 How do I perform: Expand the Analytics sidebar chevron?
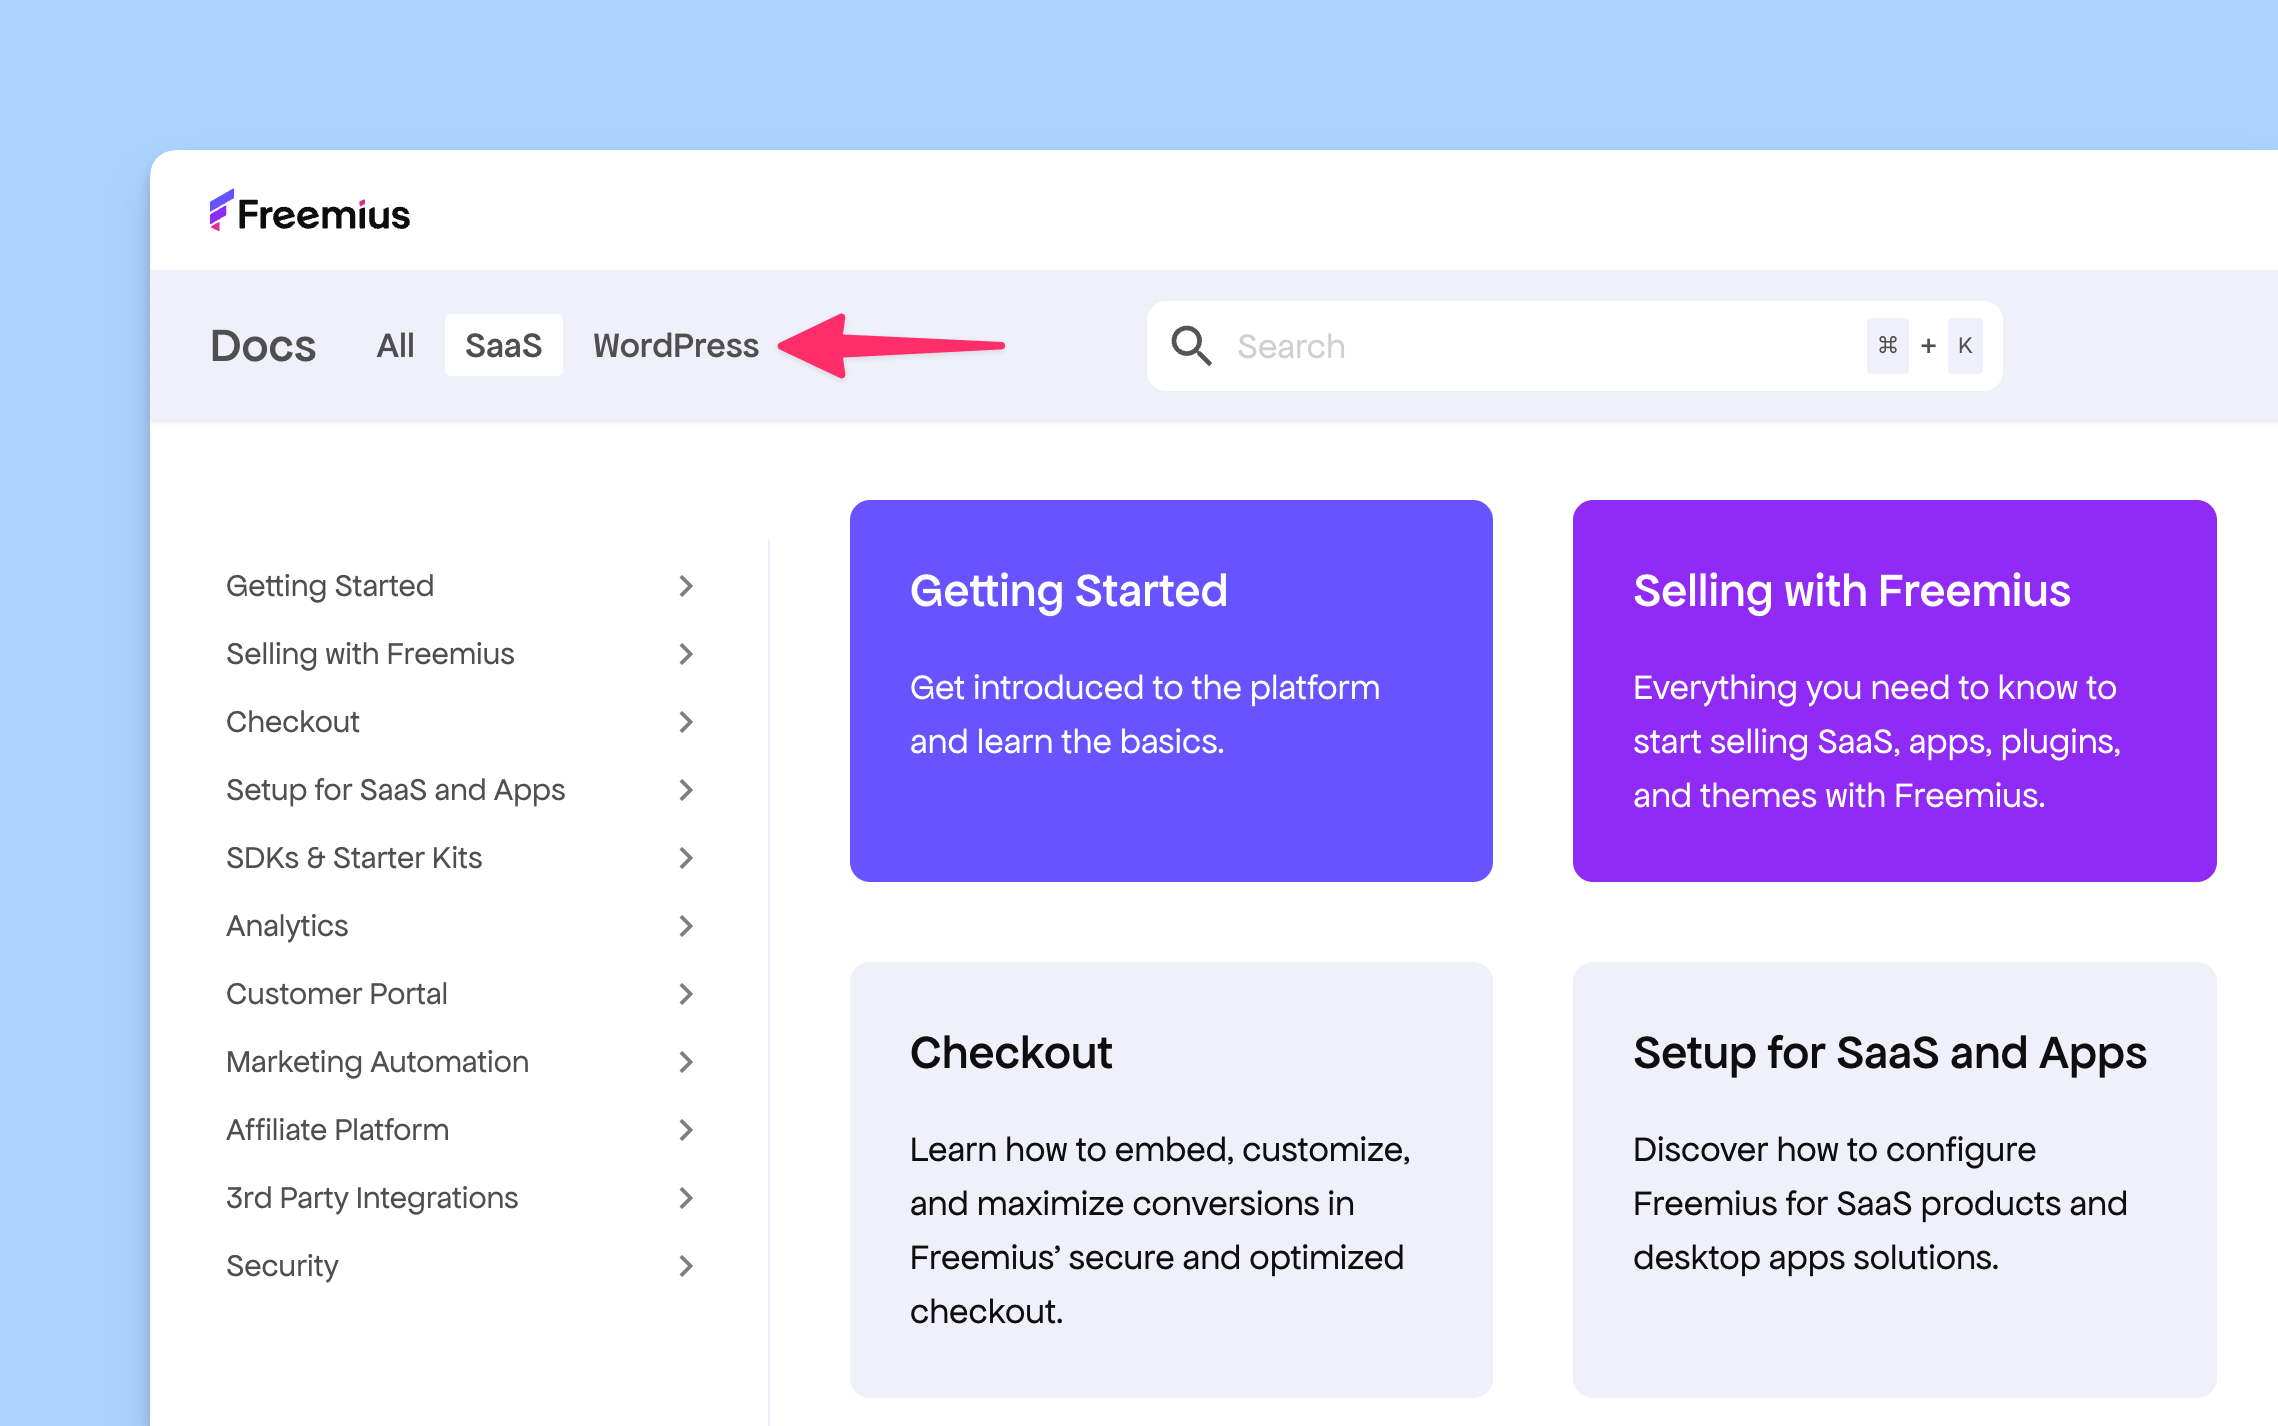(686, 926)
